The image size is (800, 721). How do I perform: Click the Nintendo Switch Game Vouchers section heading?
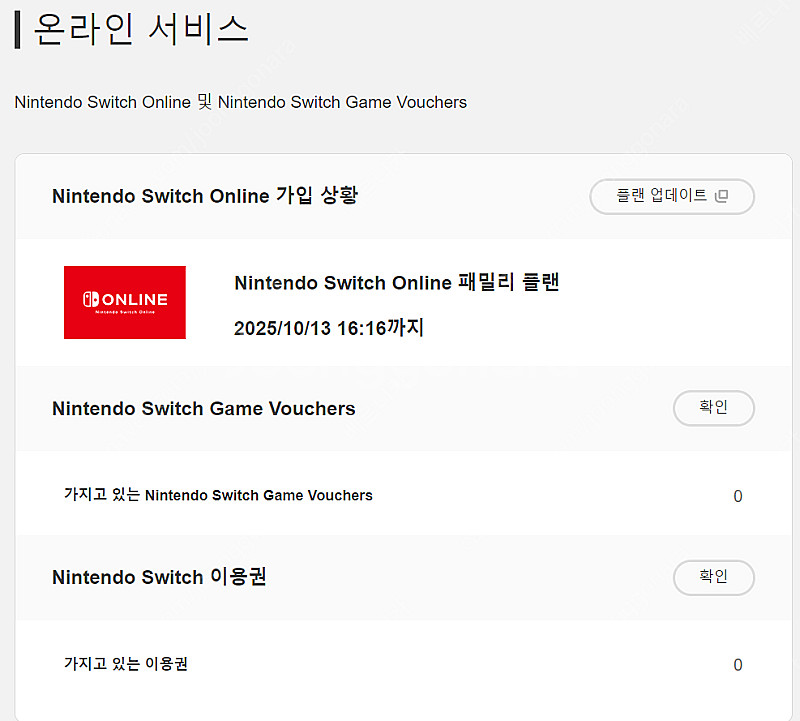204,408
